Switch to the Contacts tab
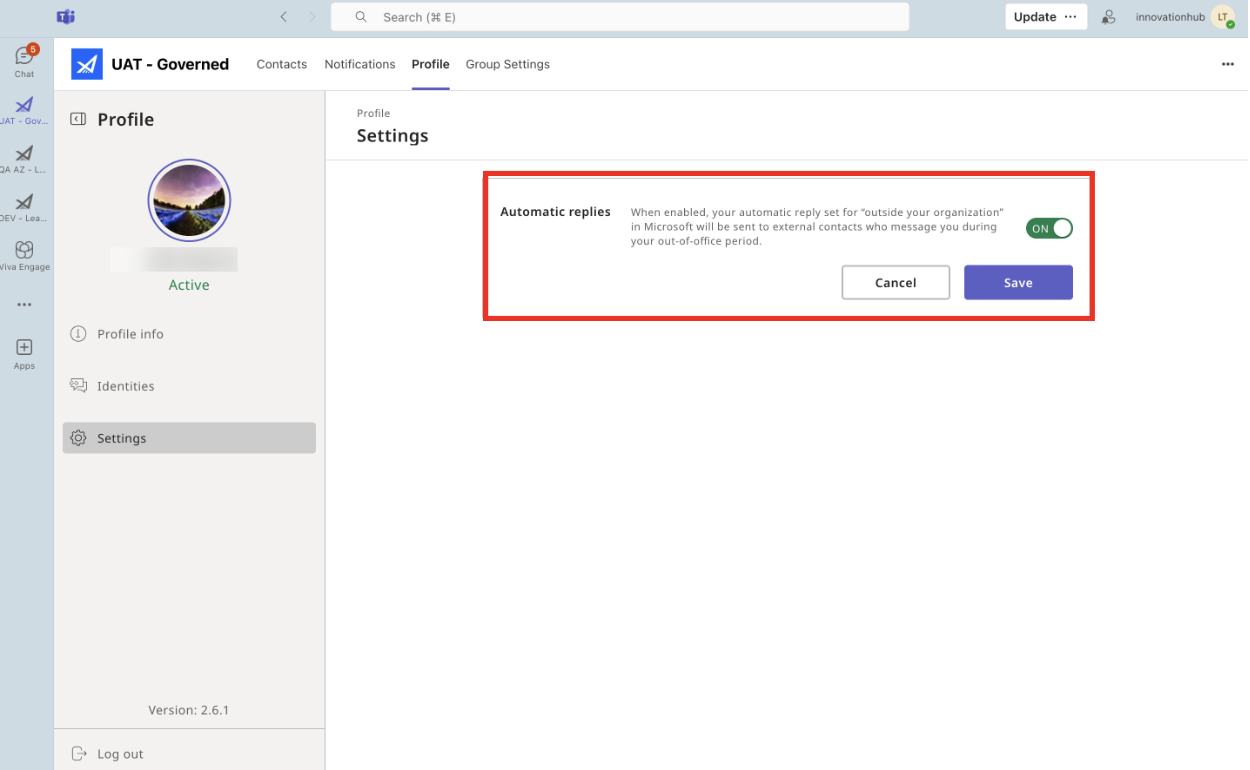The height and width of the screenshot is (770, 1250). point(282,64)
